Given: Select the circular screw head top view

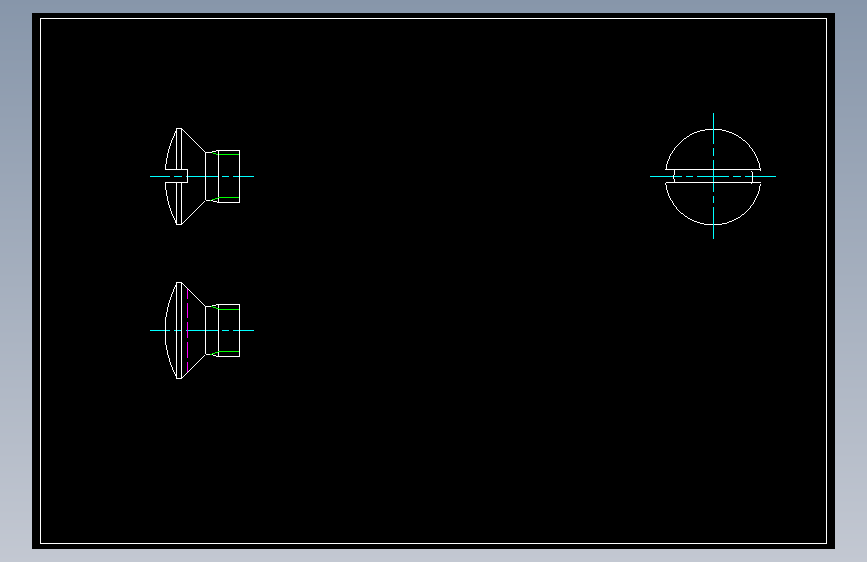Looking at the screenshot, I should (713, 176).
